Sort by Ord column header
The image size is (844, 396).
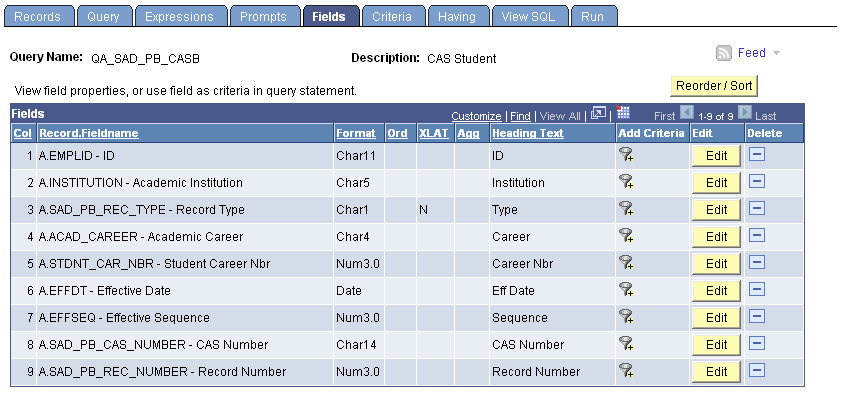[x=397, y=133]
